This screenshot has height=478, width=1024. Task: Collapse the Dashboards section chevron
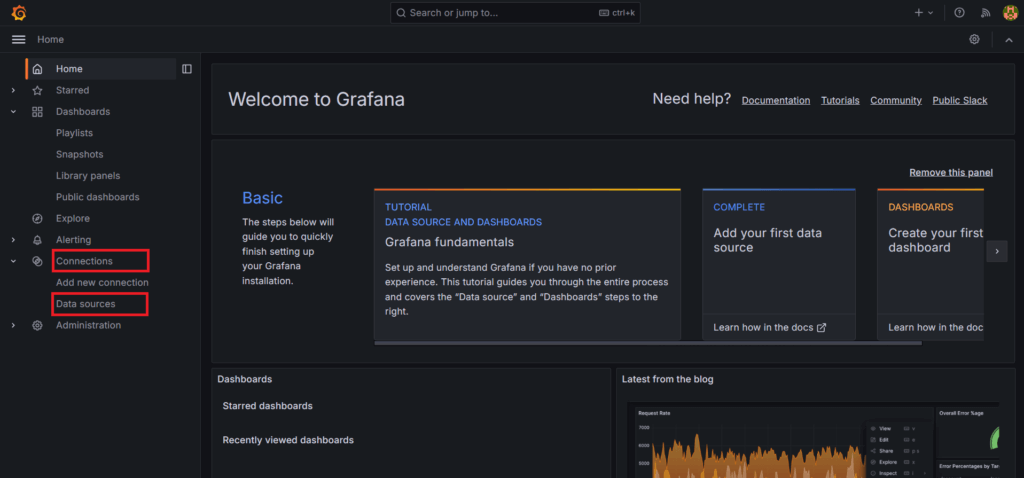coord(13,112)
